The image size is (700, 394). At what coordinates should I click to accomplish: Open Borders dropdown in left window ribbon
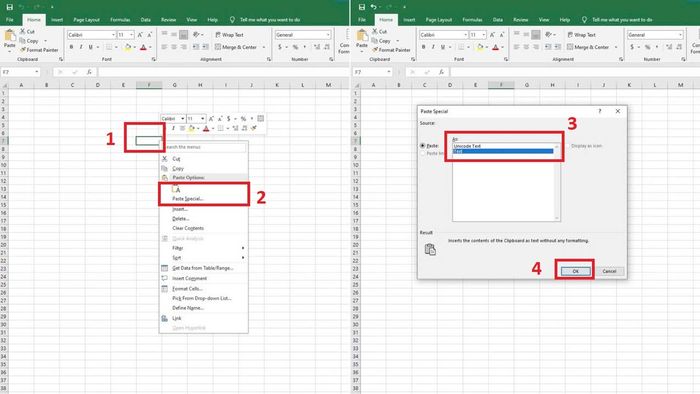(116, 47)
